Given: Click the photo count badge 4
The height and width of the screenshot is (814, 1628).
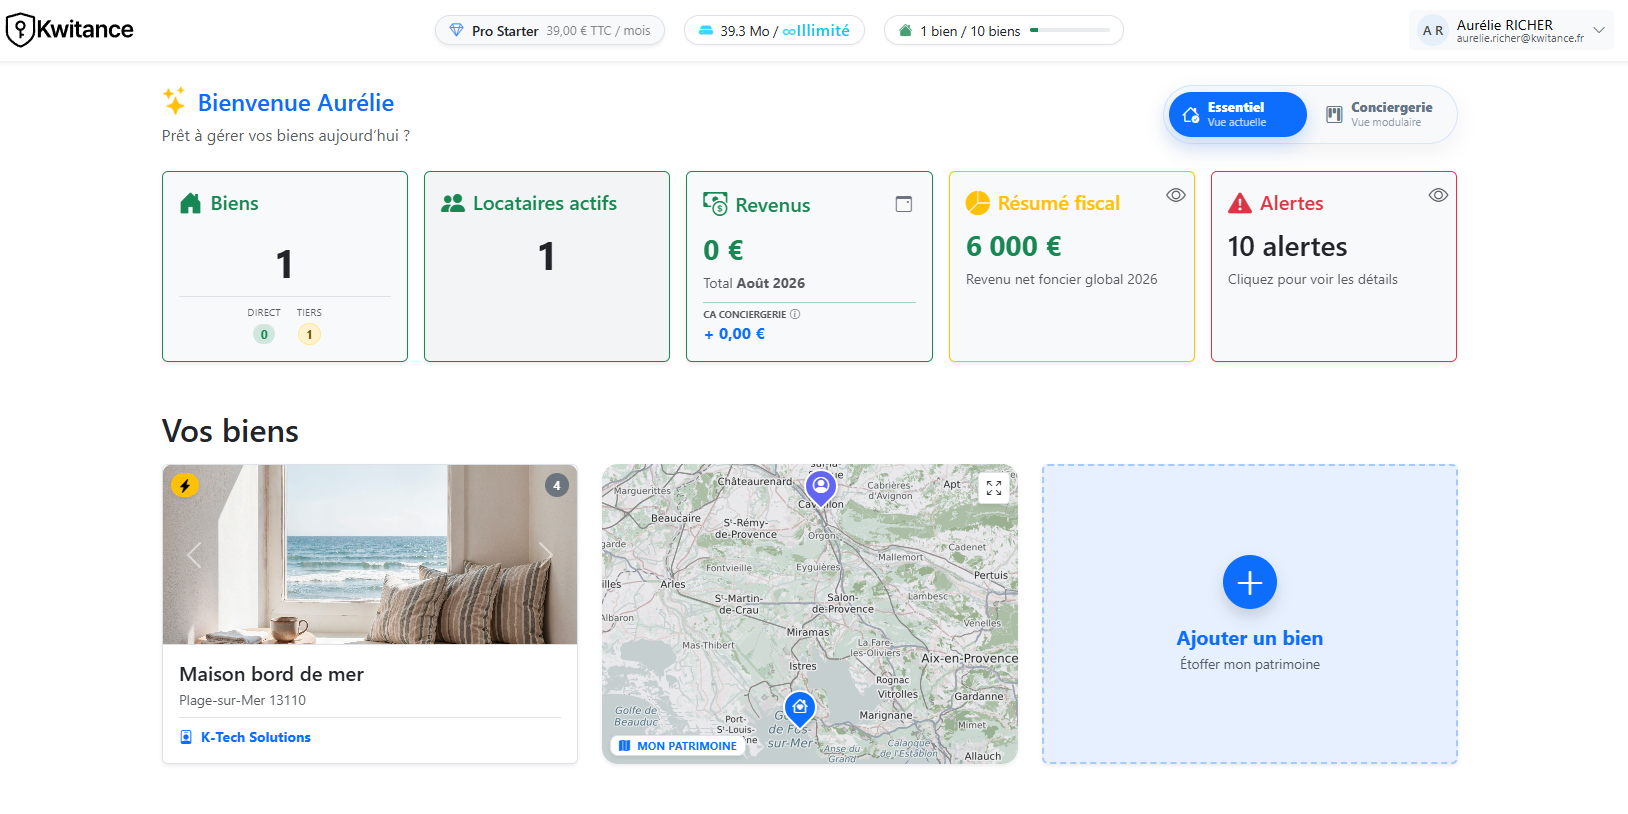Looking at the screenshot, I should click(x=557, y=485).
